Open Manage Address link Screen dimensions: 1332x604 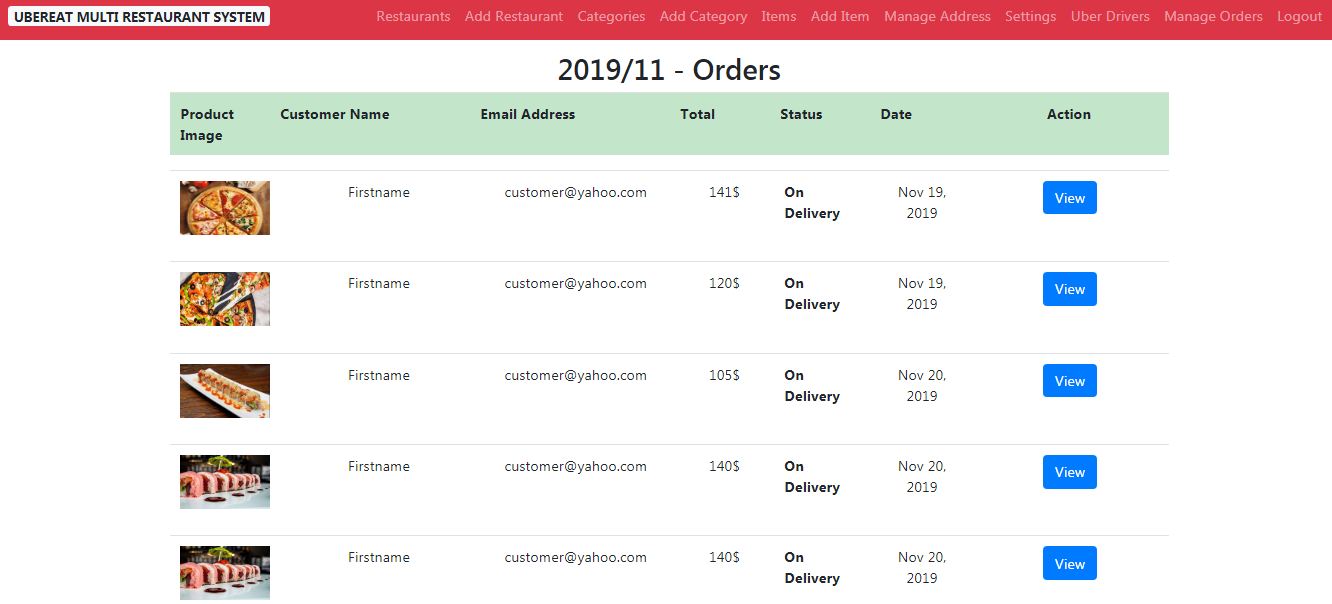pos(937,16)
